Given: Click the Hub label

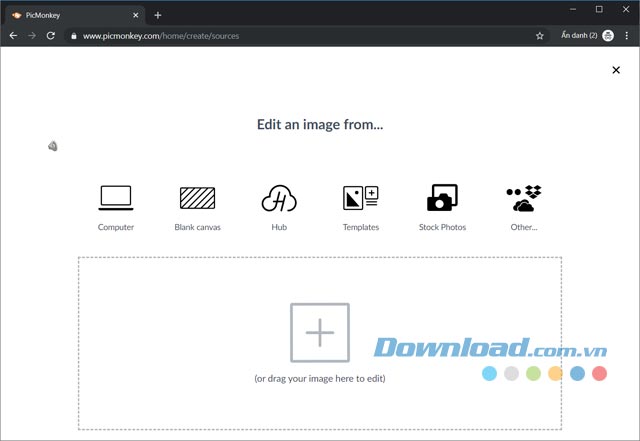Looking at the screenshot, I should [x=279, y=227].
